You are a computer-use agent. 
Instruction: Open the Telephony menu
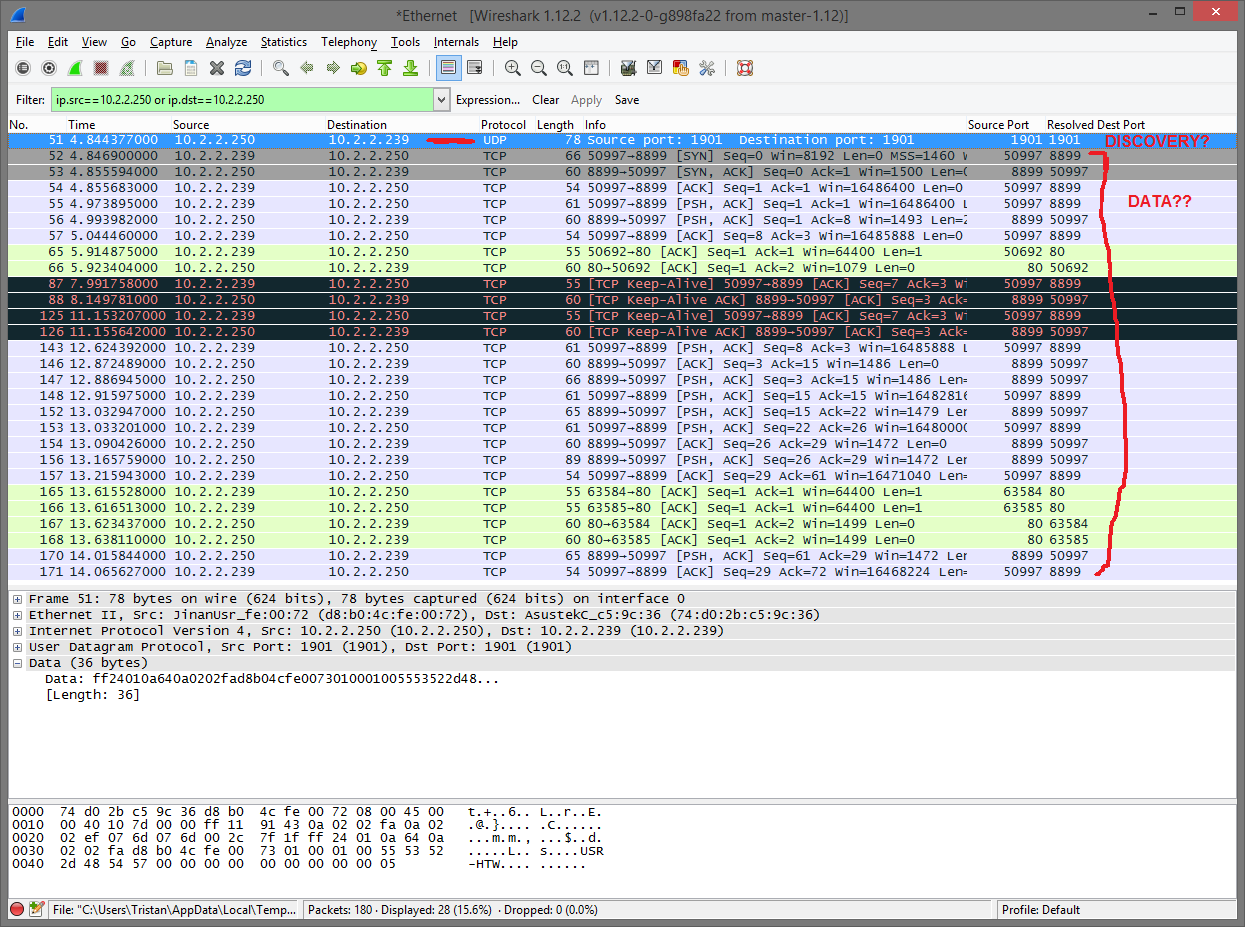(348, 42)
